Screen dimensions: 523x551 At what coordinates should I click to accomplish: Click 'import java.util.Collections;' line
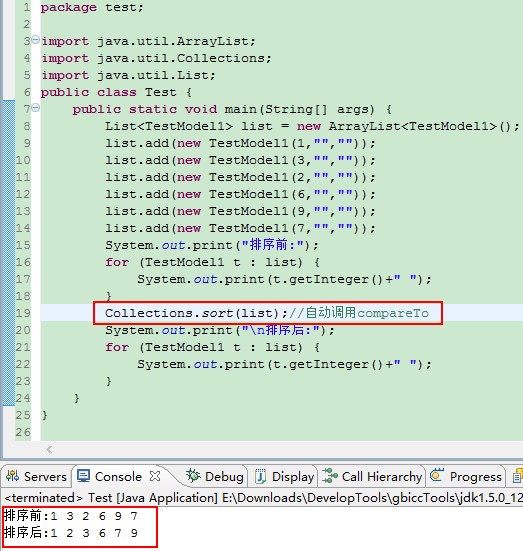coord(156,58)
